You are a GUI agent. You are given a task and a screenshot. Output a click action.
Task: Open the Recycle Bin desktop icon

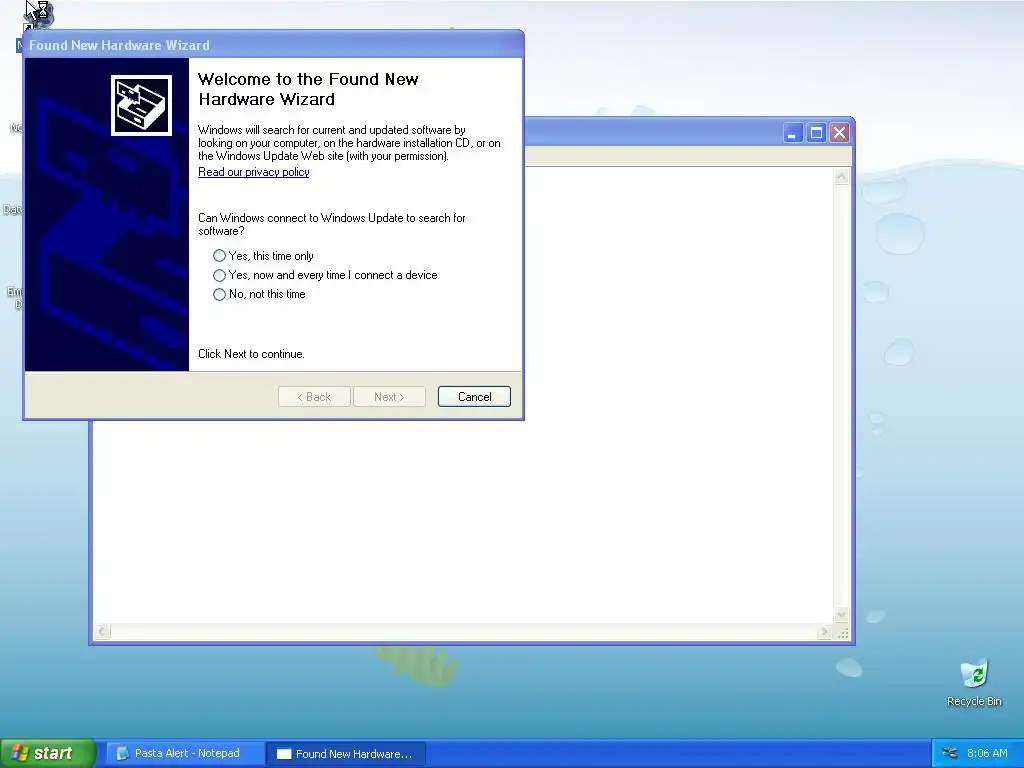tap(974, 683)
